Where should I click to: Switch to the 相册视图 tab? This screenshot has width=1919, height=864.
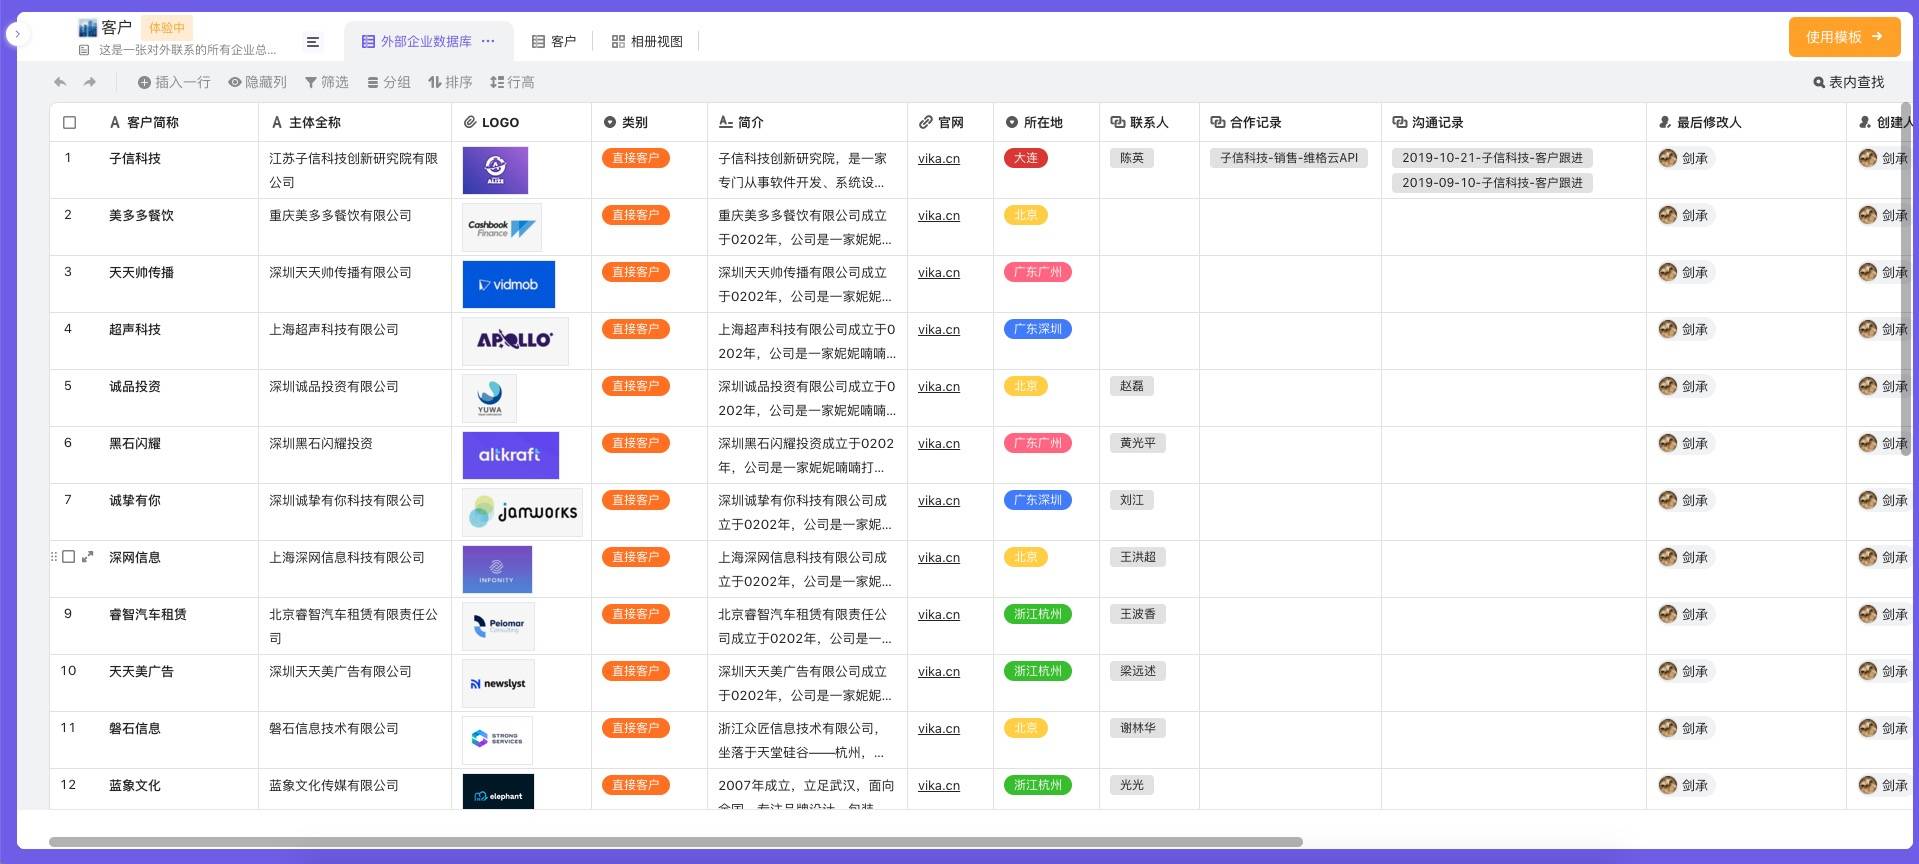pyautogui.click(x=647, y=41)
